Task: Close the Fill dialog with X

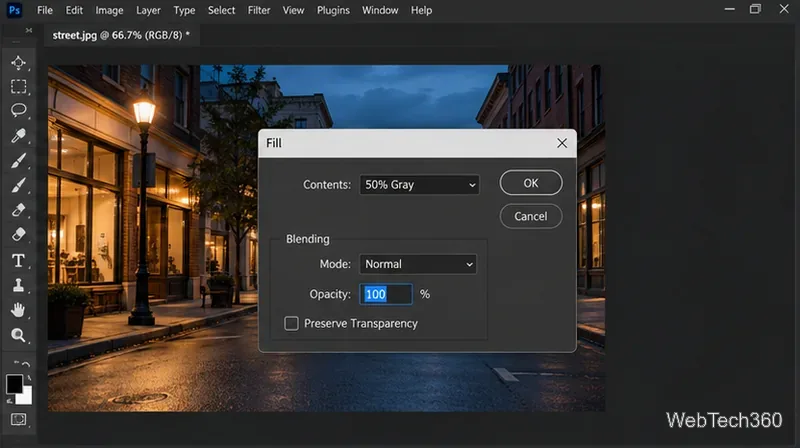Action: [562, 143]
